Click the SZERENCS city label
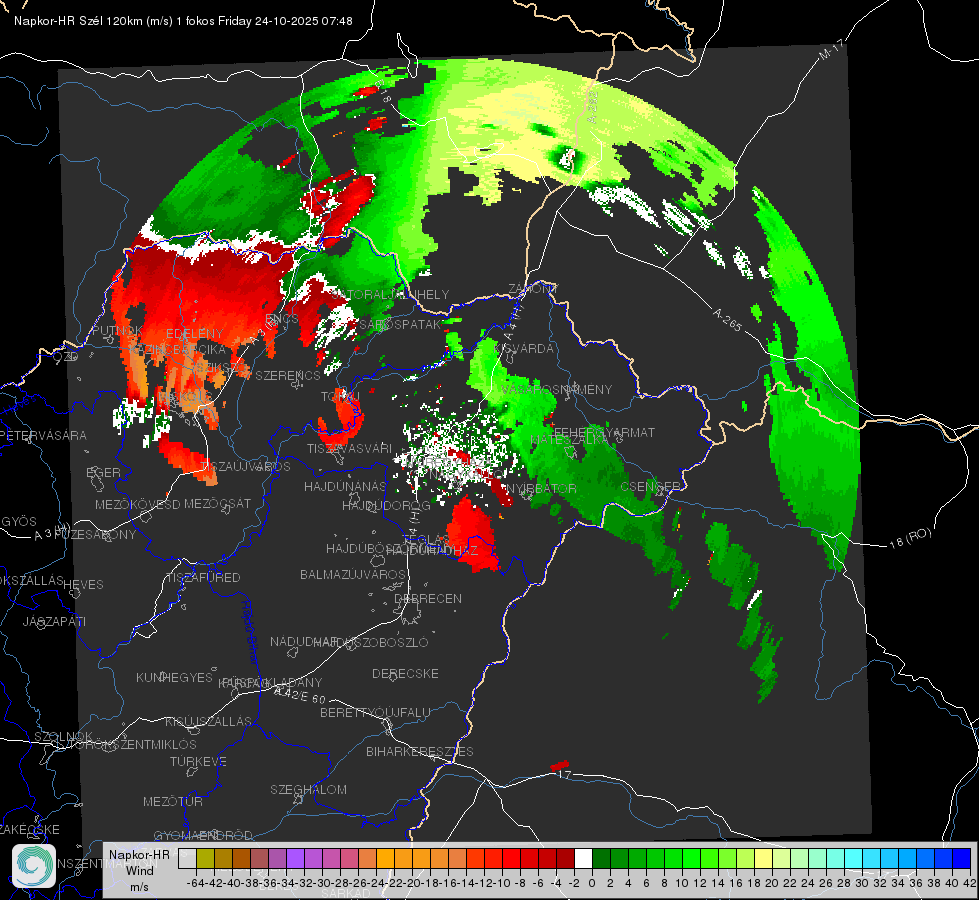The image size is (979, 900). tap(288, 375)
